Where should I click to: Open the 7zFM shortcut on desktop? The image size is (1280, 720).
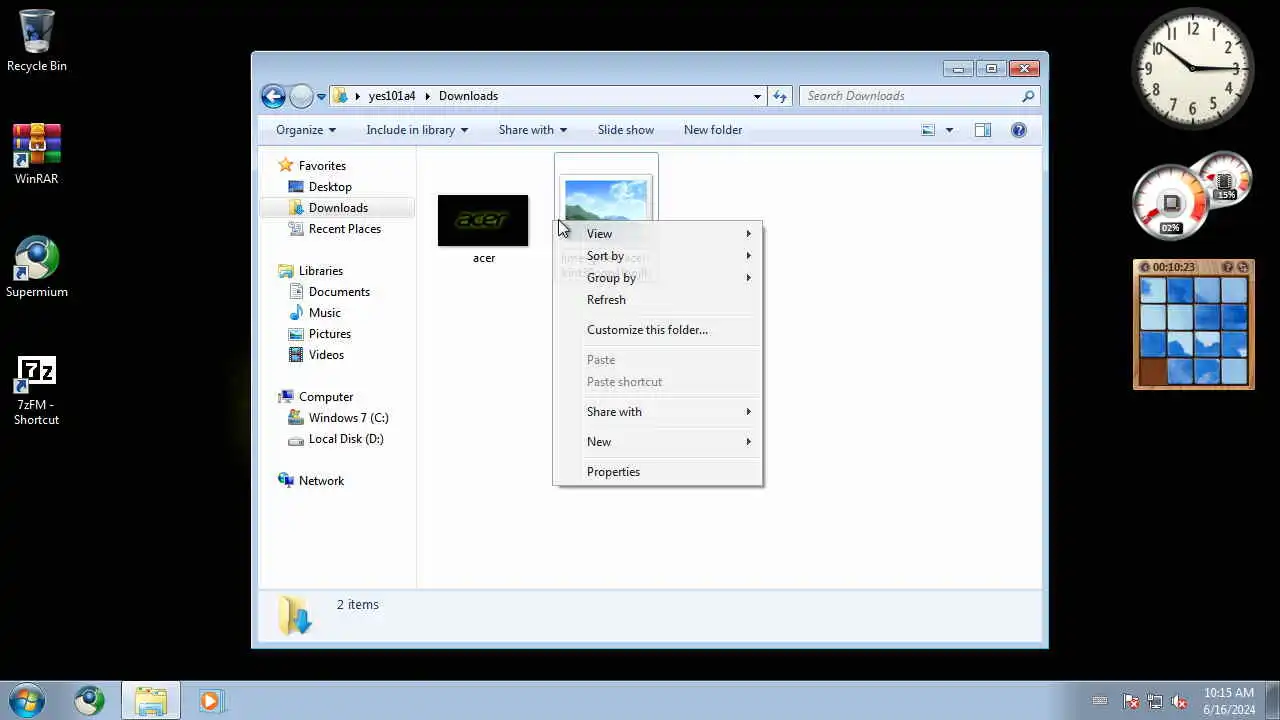point(37,391)
